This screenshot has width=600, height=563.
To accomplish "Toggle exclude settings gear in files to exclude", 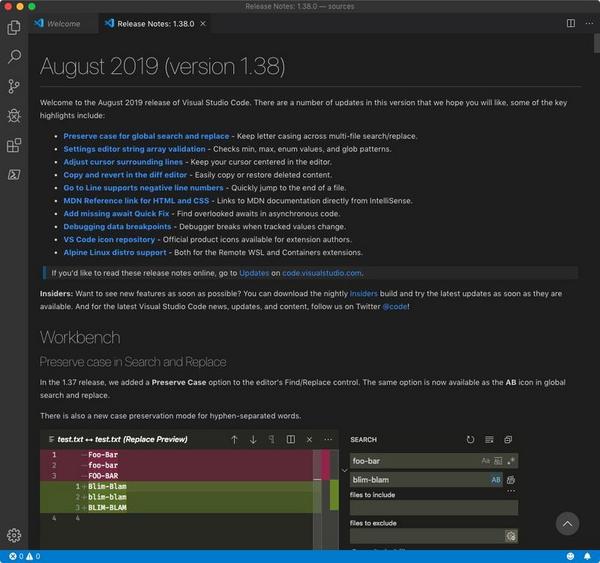I will point(511,536).
